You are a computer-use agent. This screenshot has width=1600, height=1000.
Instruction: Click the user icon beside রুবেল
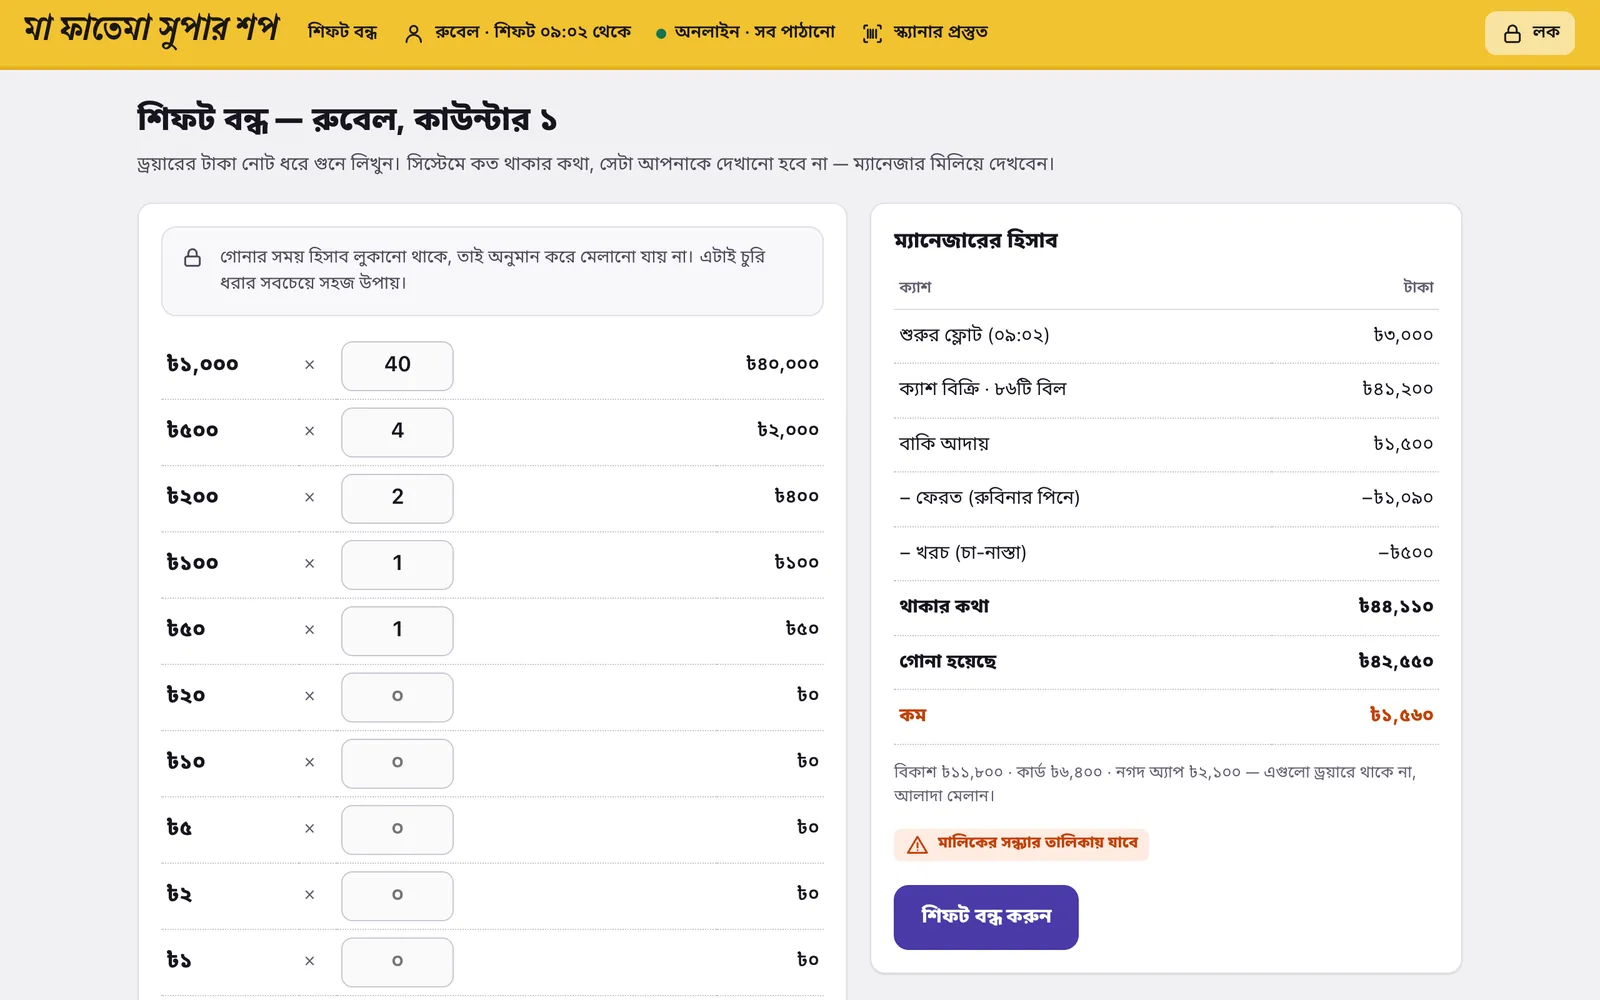click(413, 33)
